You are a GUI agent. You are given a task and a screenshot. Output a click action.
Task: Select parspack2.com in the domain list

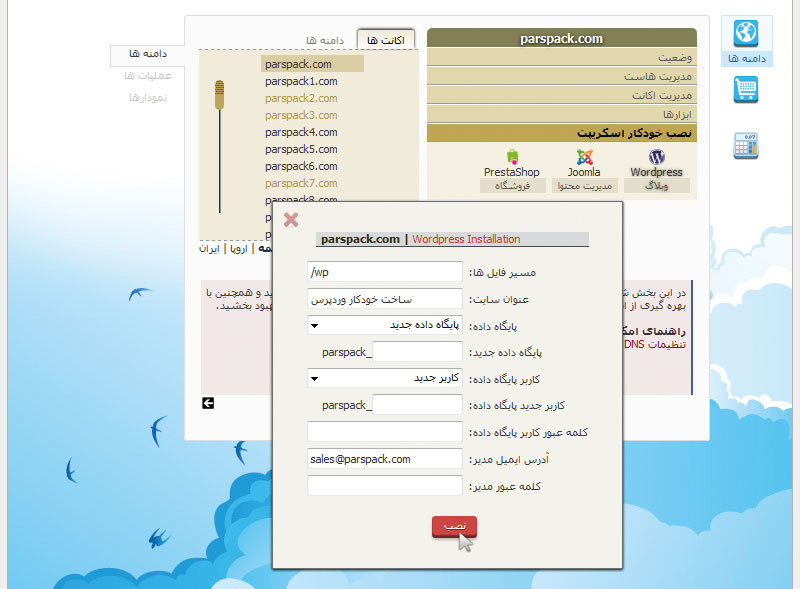coord(301,98)
